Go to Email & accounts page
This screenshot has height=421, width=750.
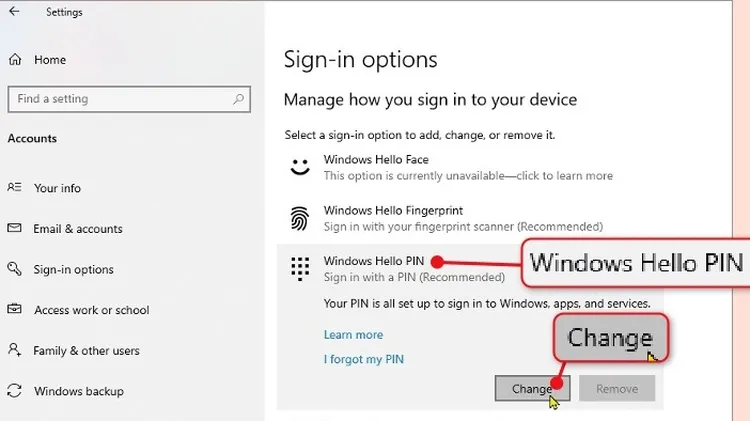click(x=78, y=229)
